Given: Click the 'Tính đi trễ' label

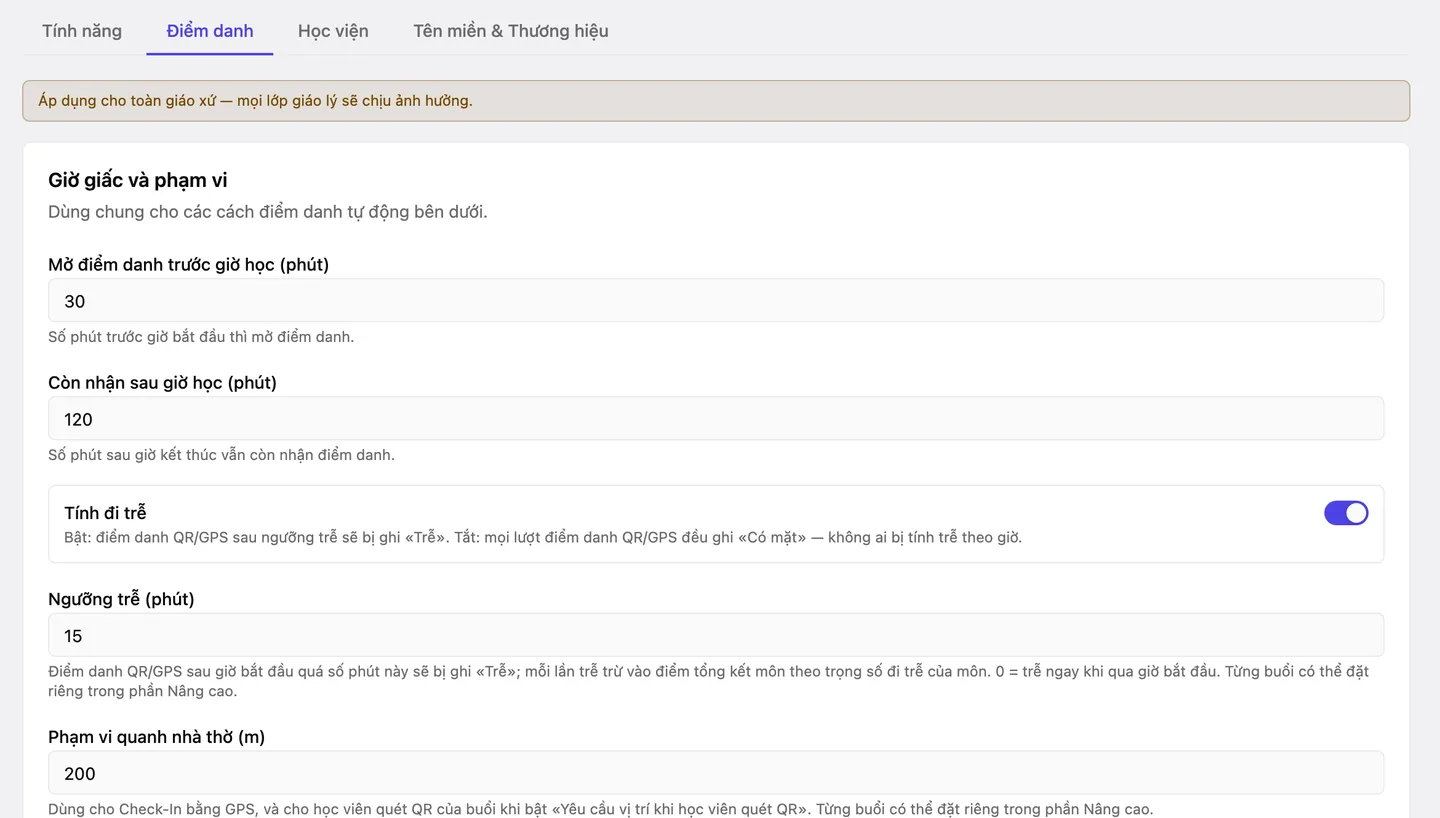Looking at the screenshot, I should pyautogui.click(x=105, y=513).
